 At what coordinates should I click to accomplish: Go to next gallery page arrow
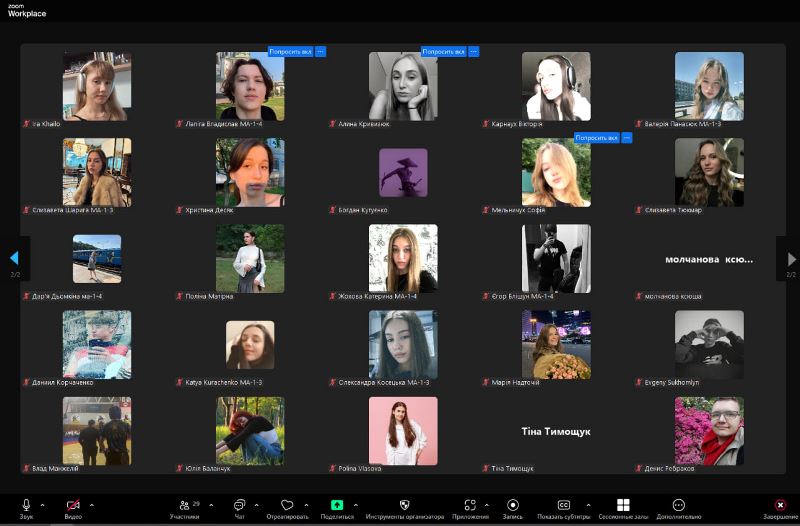coord(791,259)
